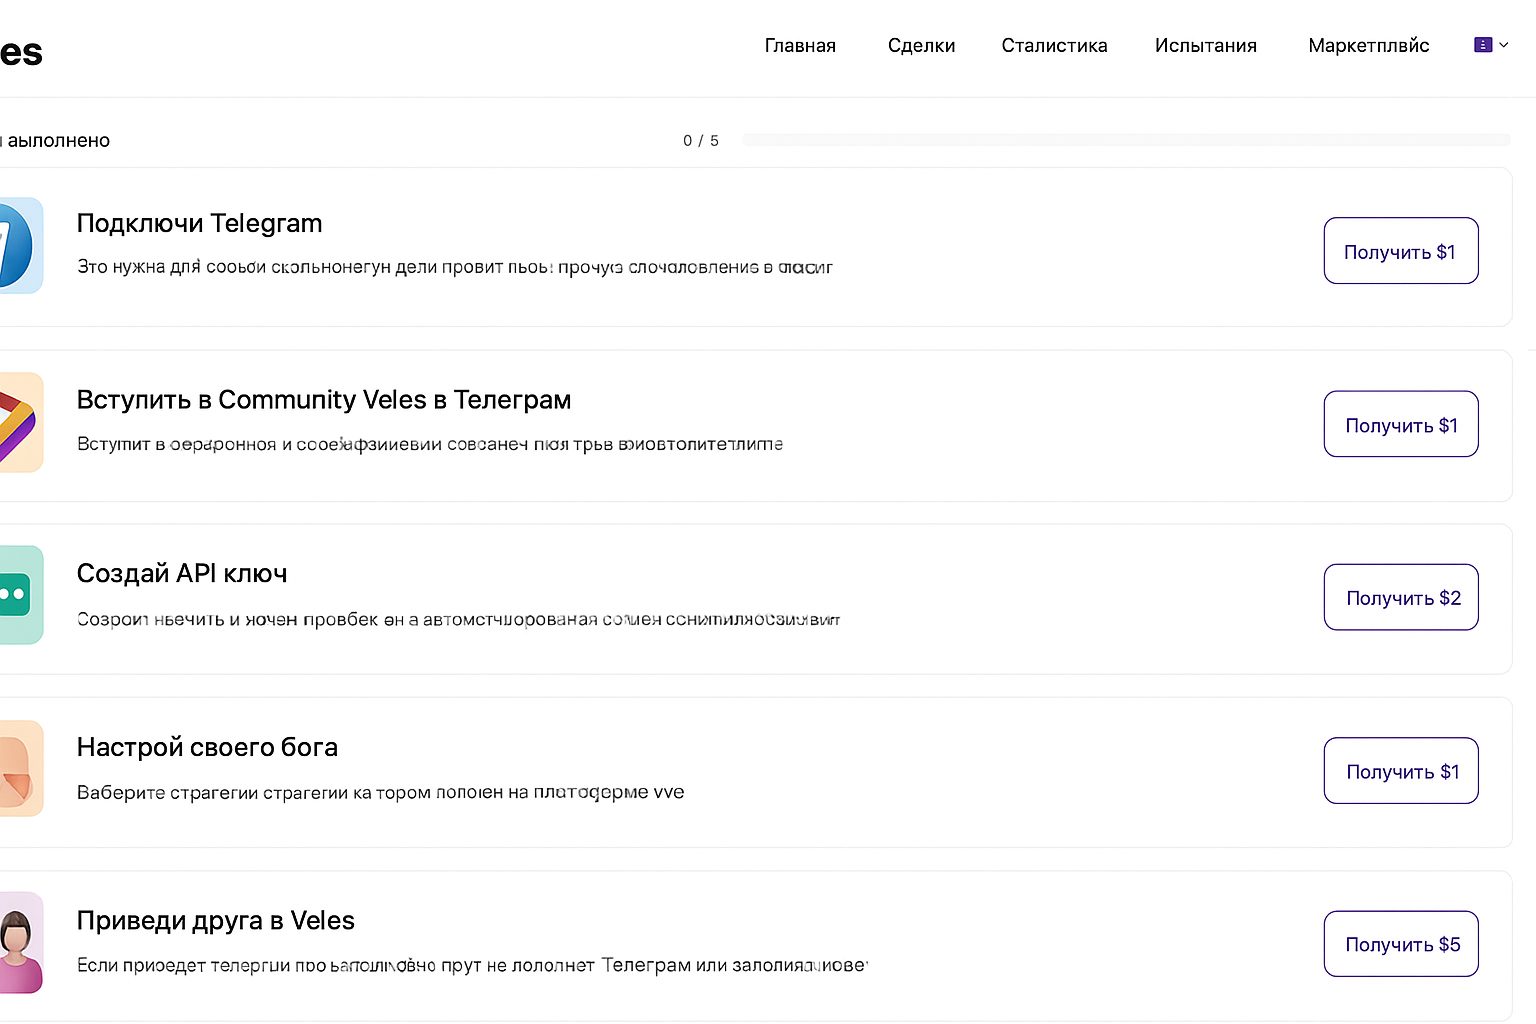Click the green API key icon
The width and height of the screenshot is (1536, 1024).
(x=21, y=595)
